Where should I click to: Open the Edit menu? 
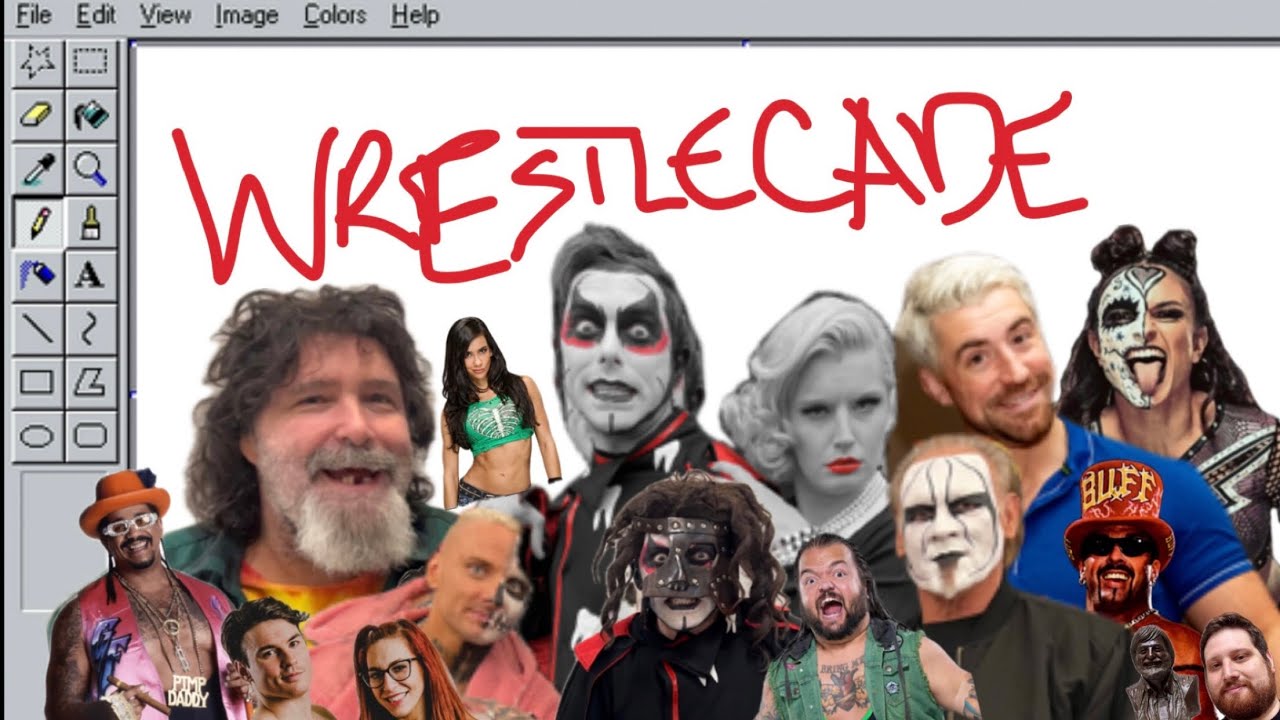tap(96, 15)
